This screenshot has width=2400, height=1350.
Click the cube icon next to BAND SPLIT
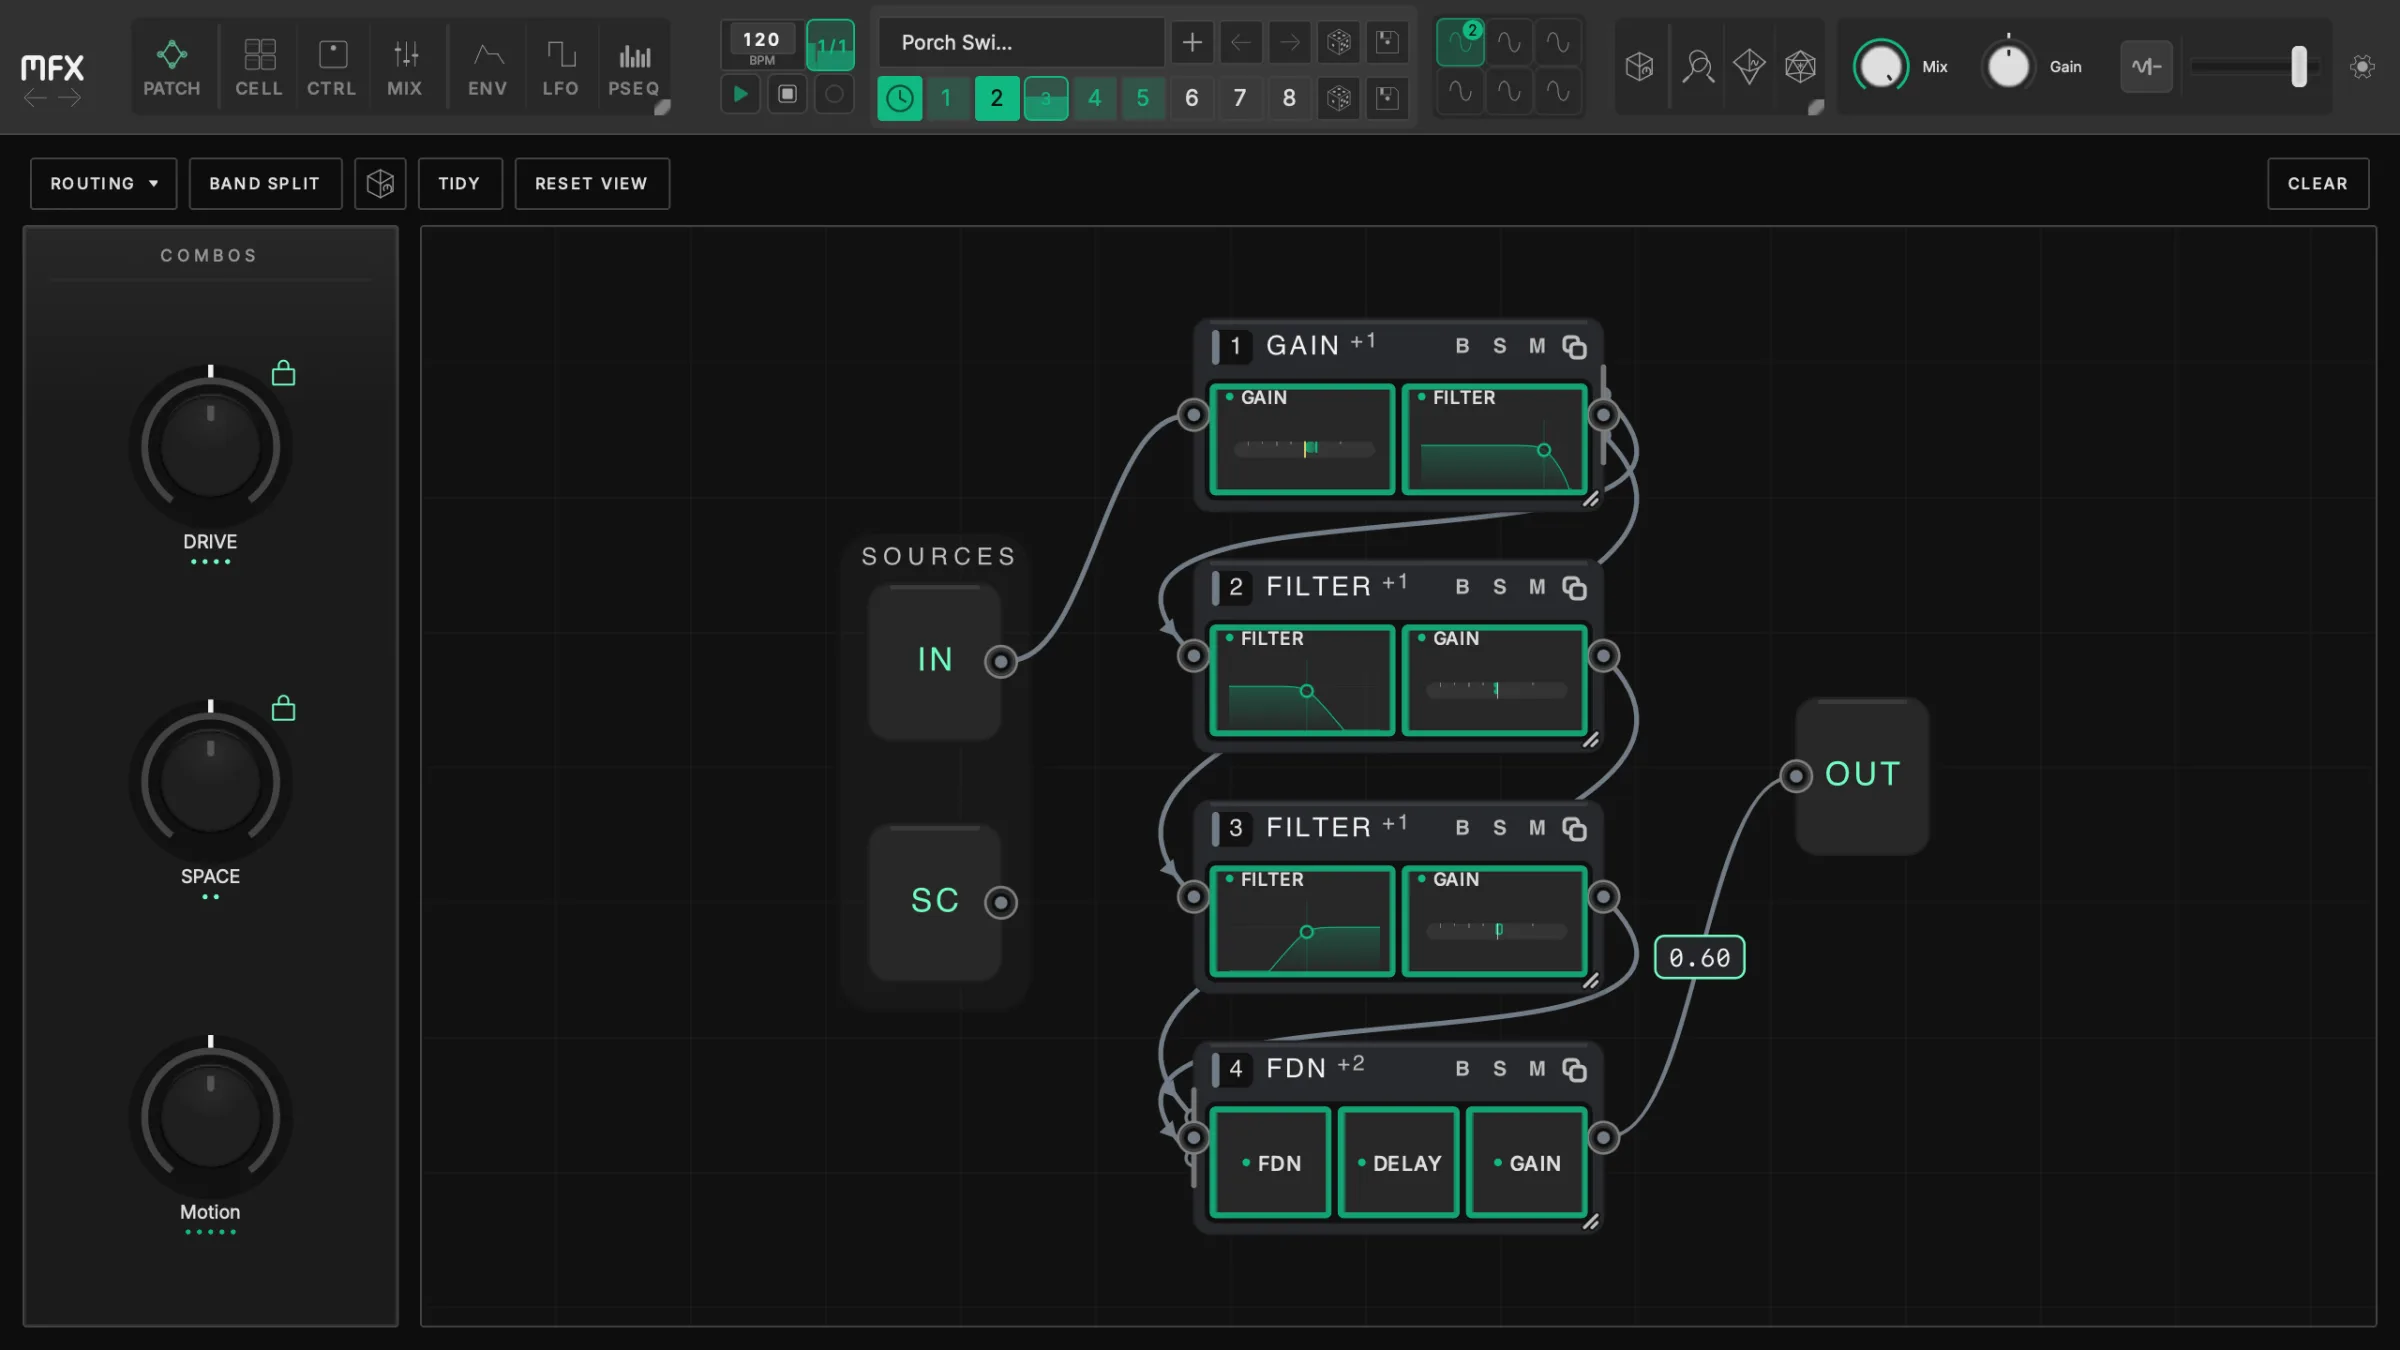coord(380,184)
